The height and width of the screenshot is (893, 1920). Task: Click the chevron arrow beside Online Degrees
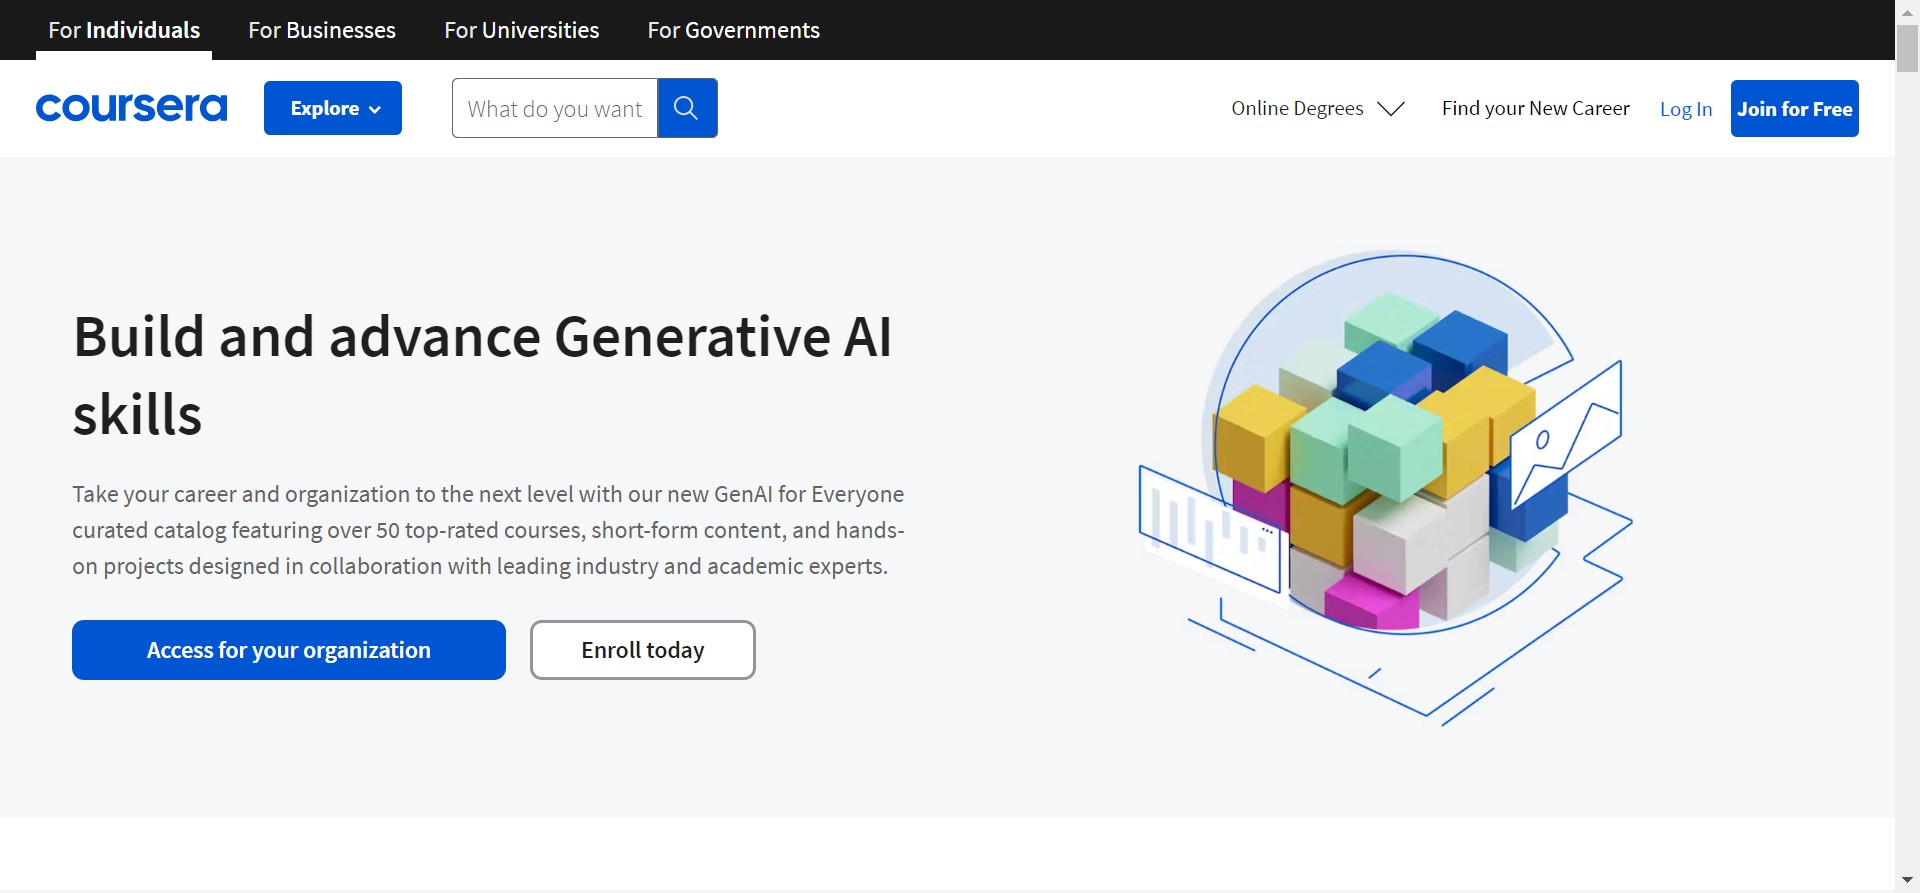tap(1391, 109)
